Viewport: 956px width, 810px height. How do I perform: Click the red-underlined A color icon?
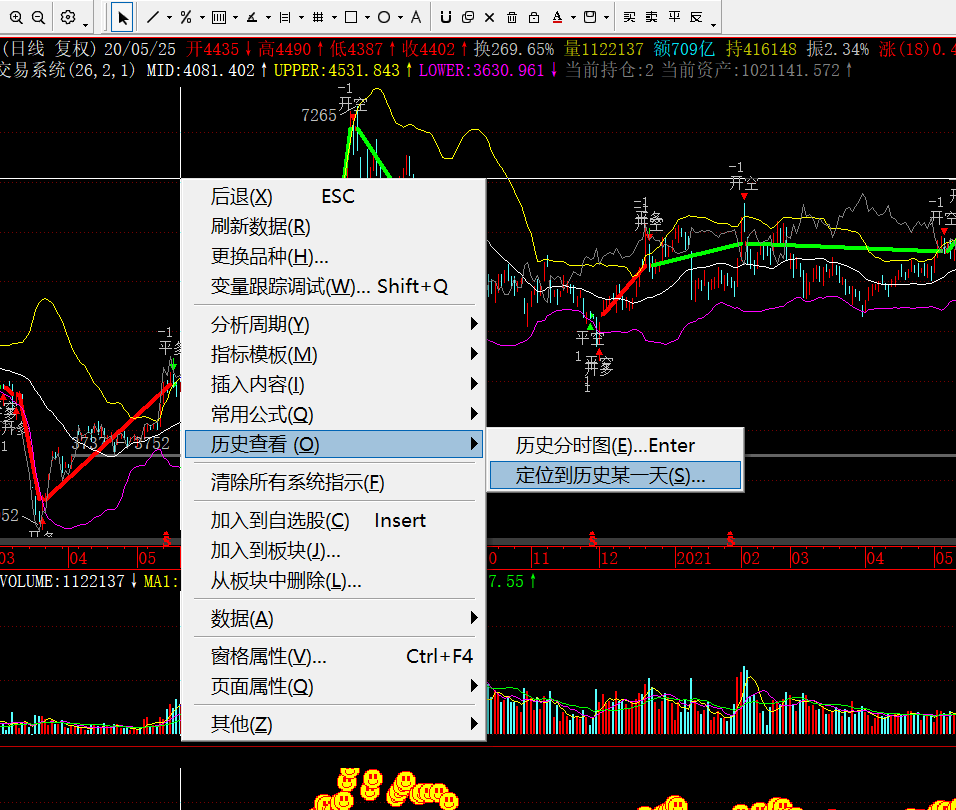[x=557, y=17]
